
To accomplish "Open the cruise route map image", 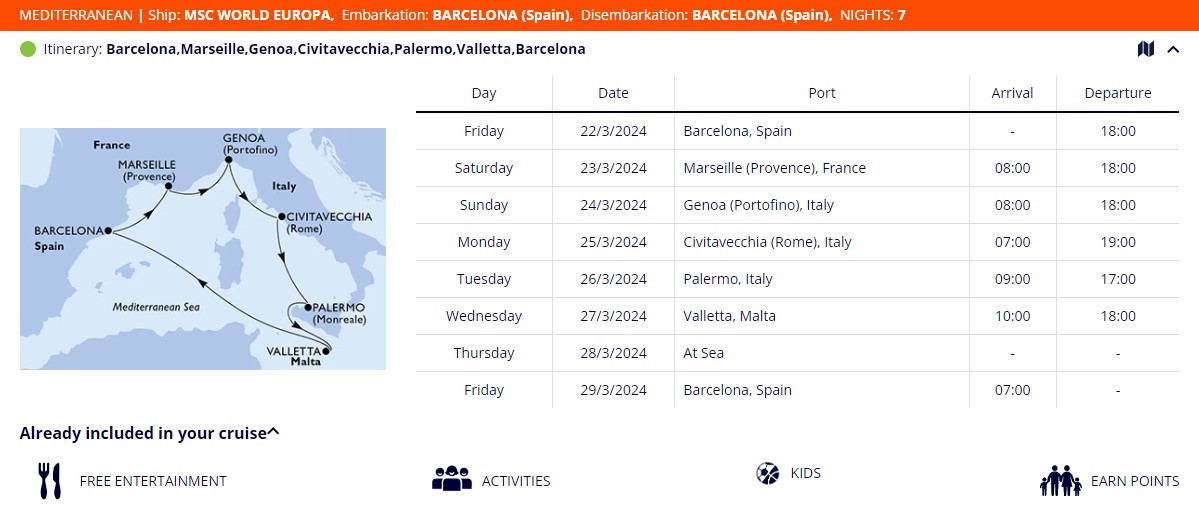I will (x=203, y=248).
